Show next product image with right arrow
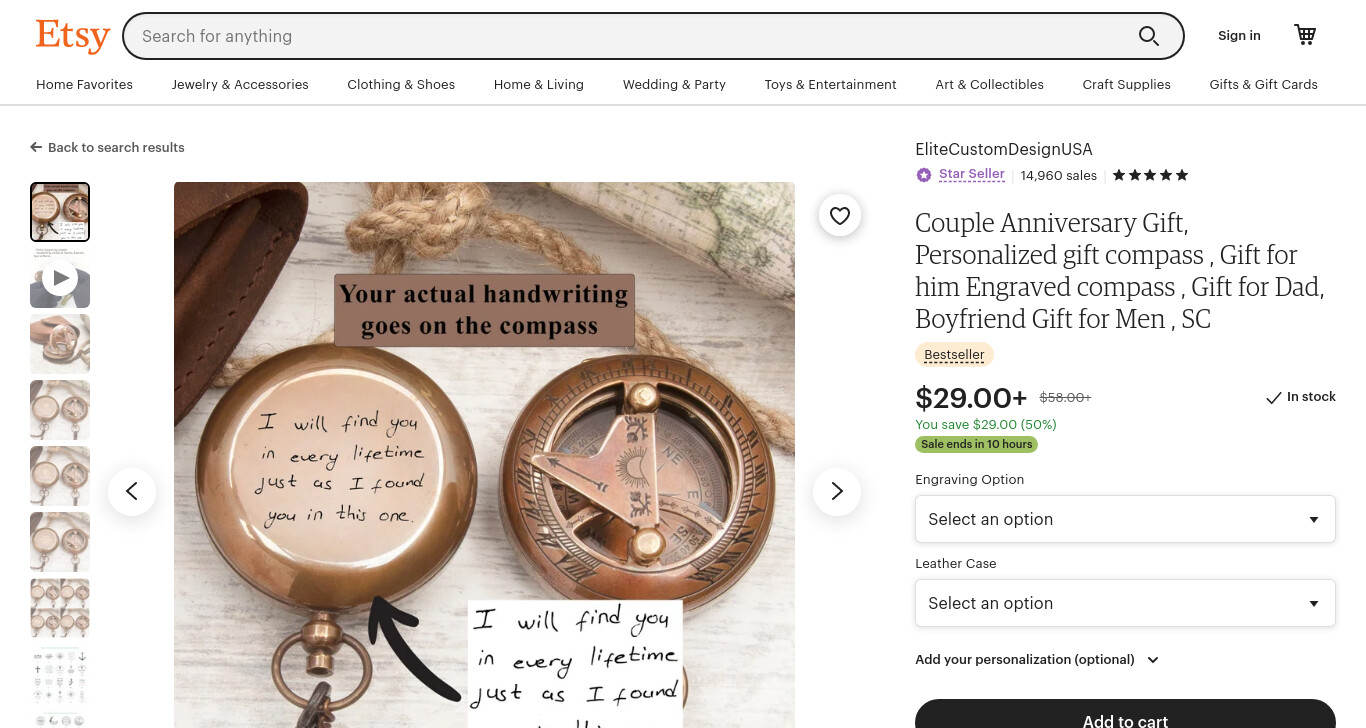 837,491
